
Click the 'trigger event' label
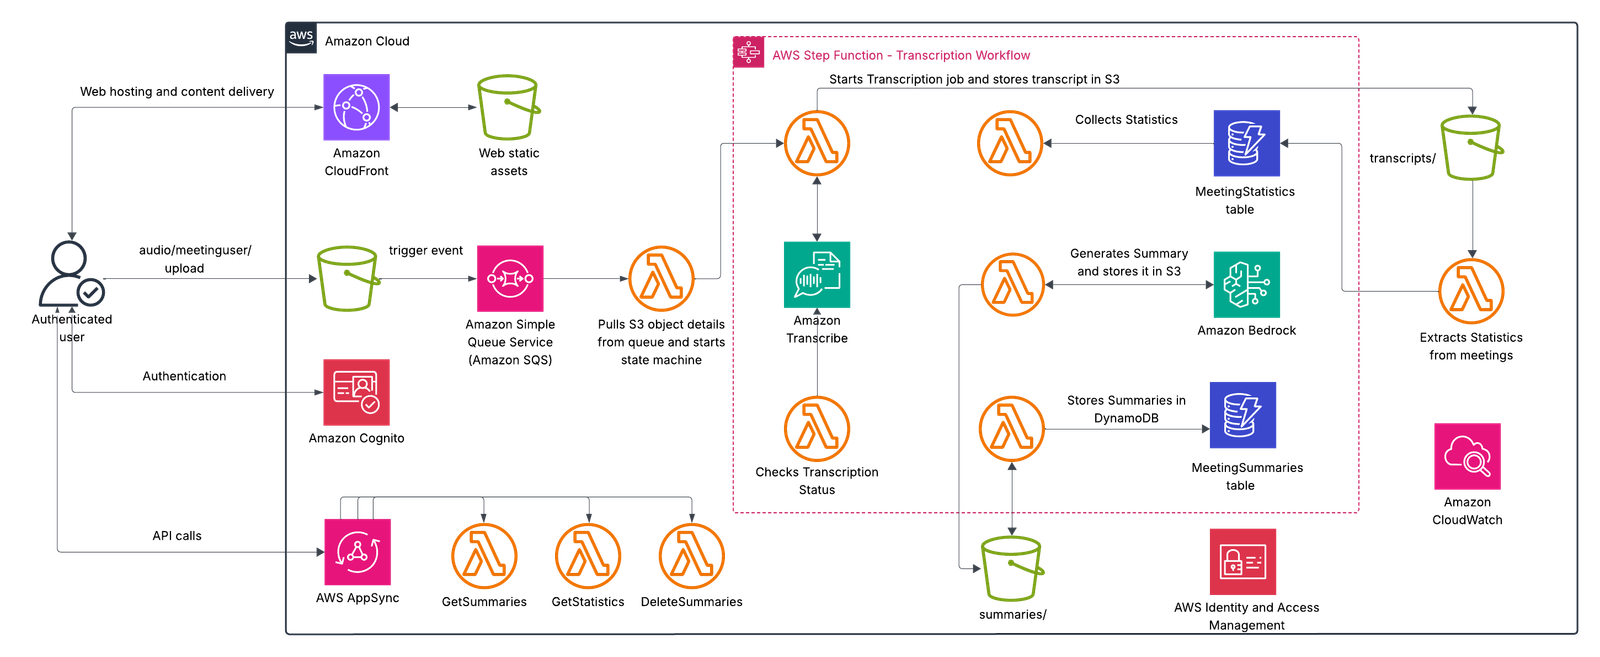click(426, 250)
